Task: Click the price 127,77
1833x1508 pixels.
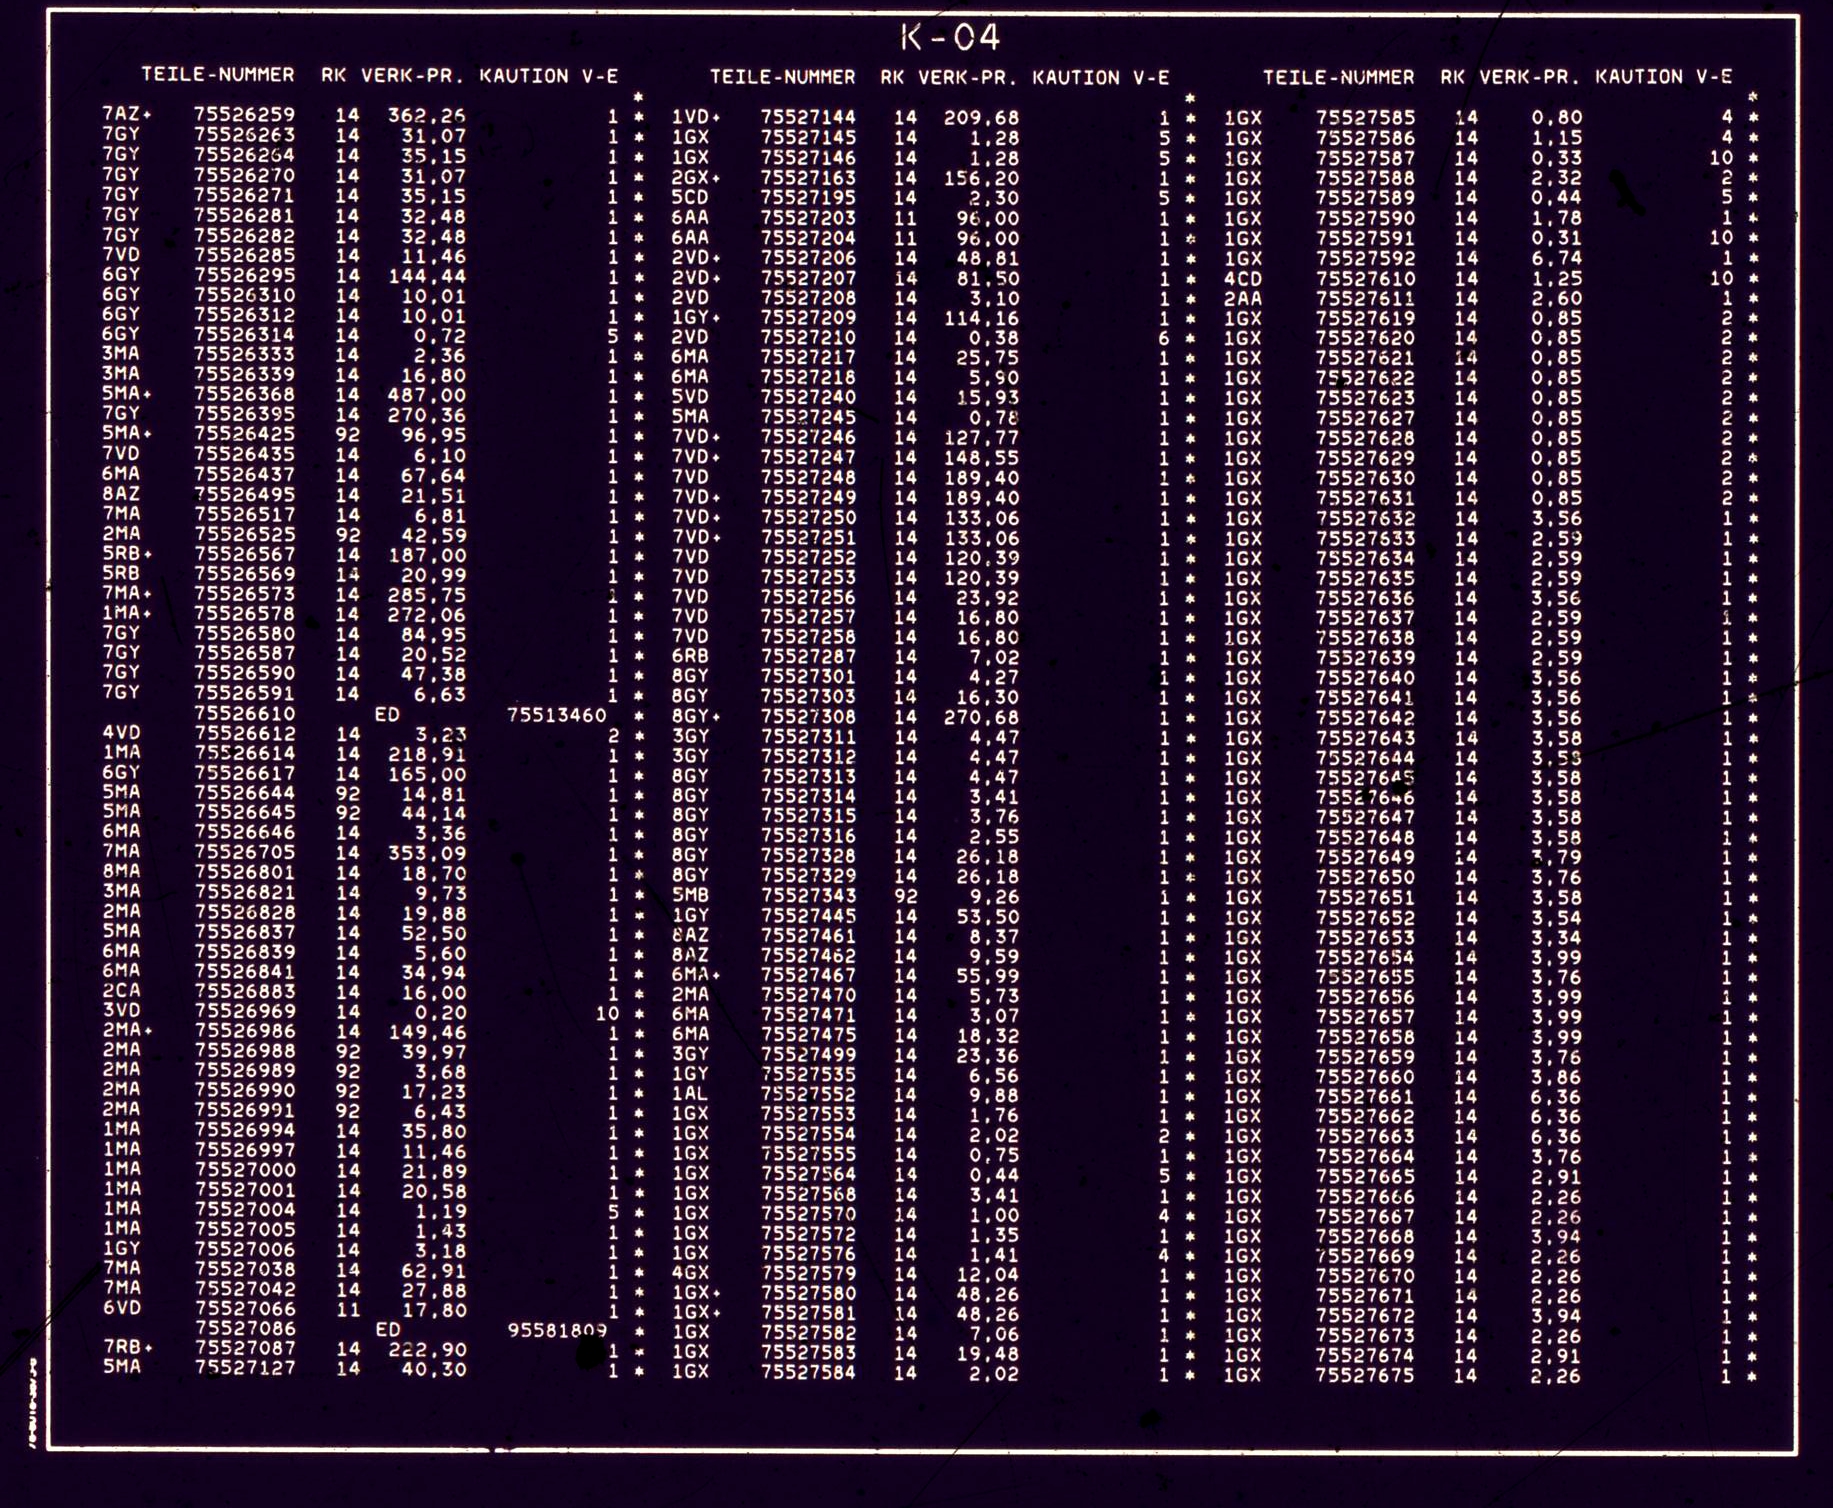Action: 981,438
